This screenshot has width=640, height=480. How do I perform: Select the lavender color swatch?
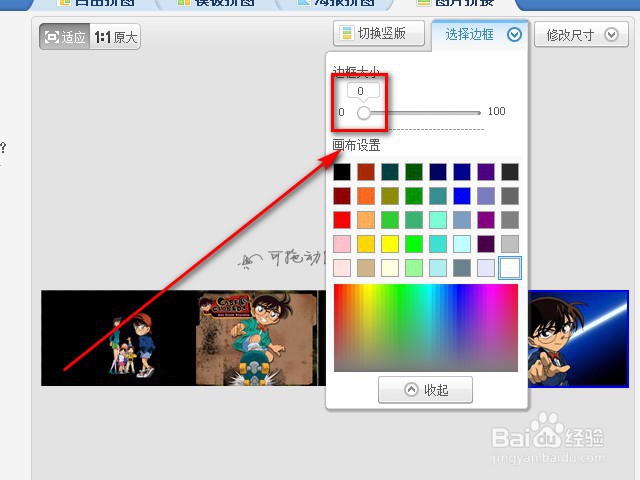[x=486, y=268]
